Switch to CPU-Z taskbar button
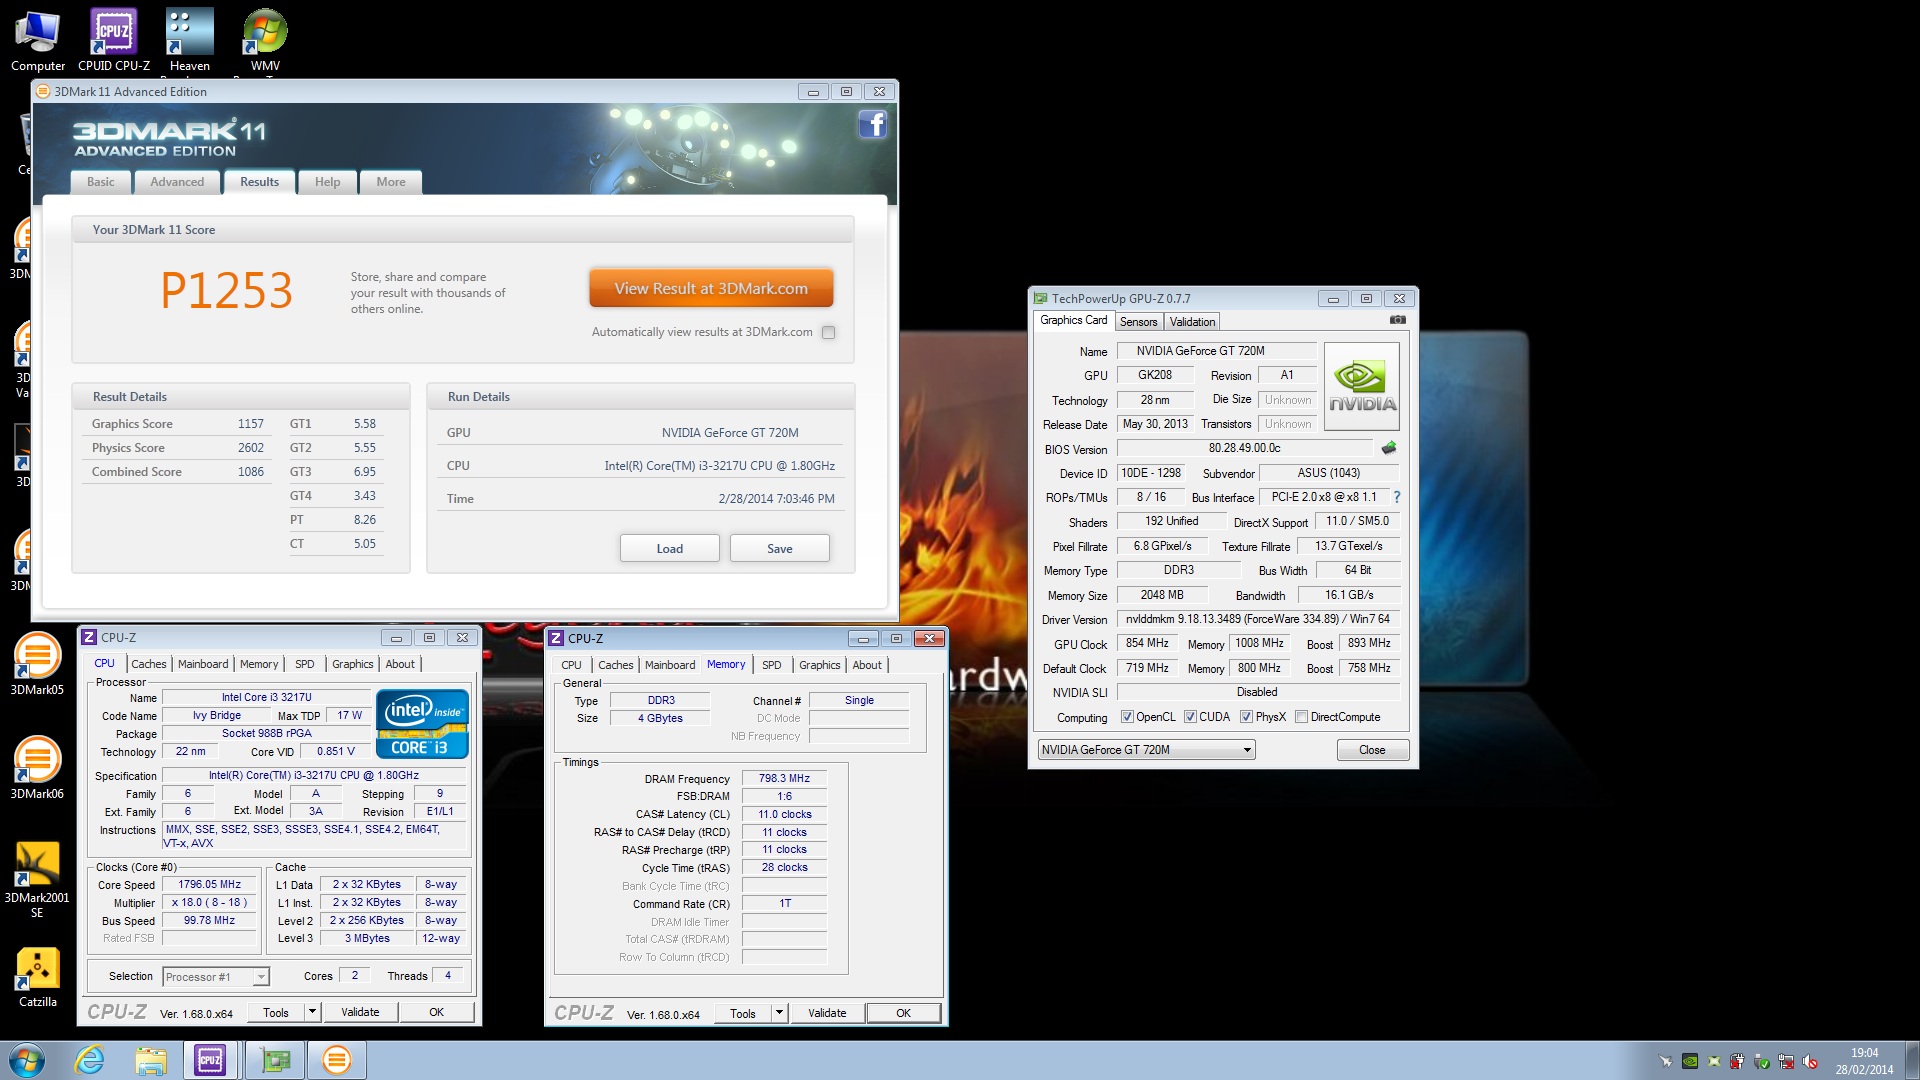Screen dimensions: 1920x1080 click(x=210, y=1060)
